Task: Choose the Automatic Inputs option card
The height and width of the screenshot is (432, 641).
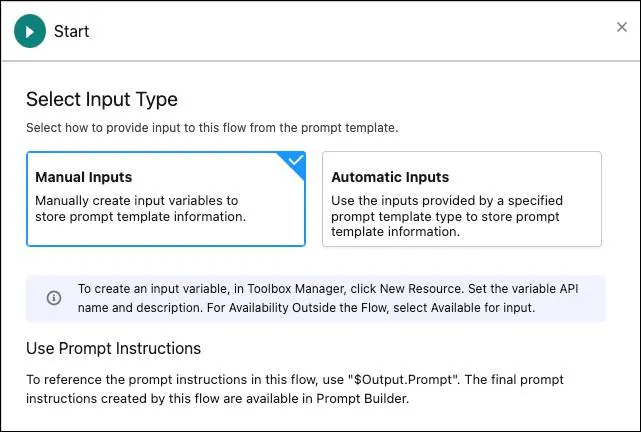Action: pos(462,199)
